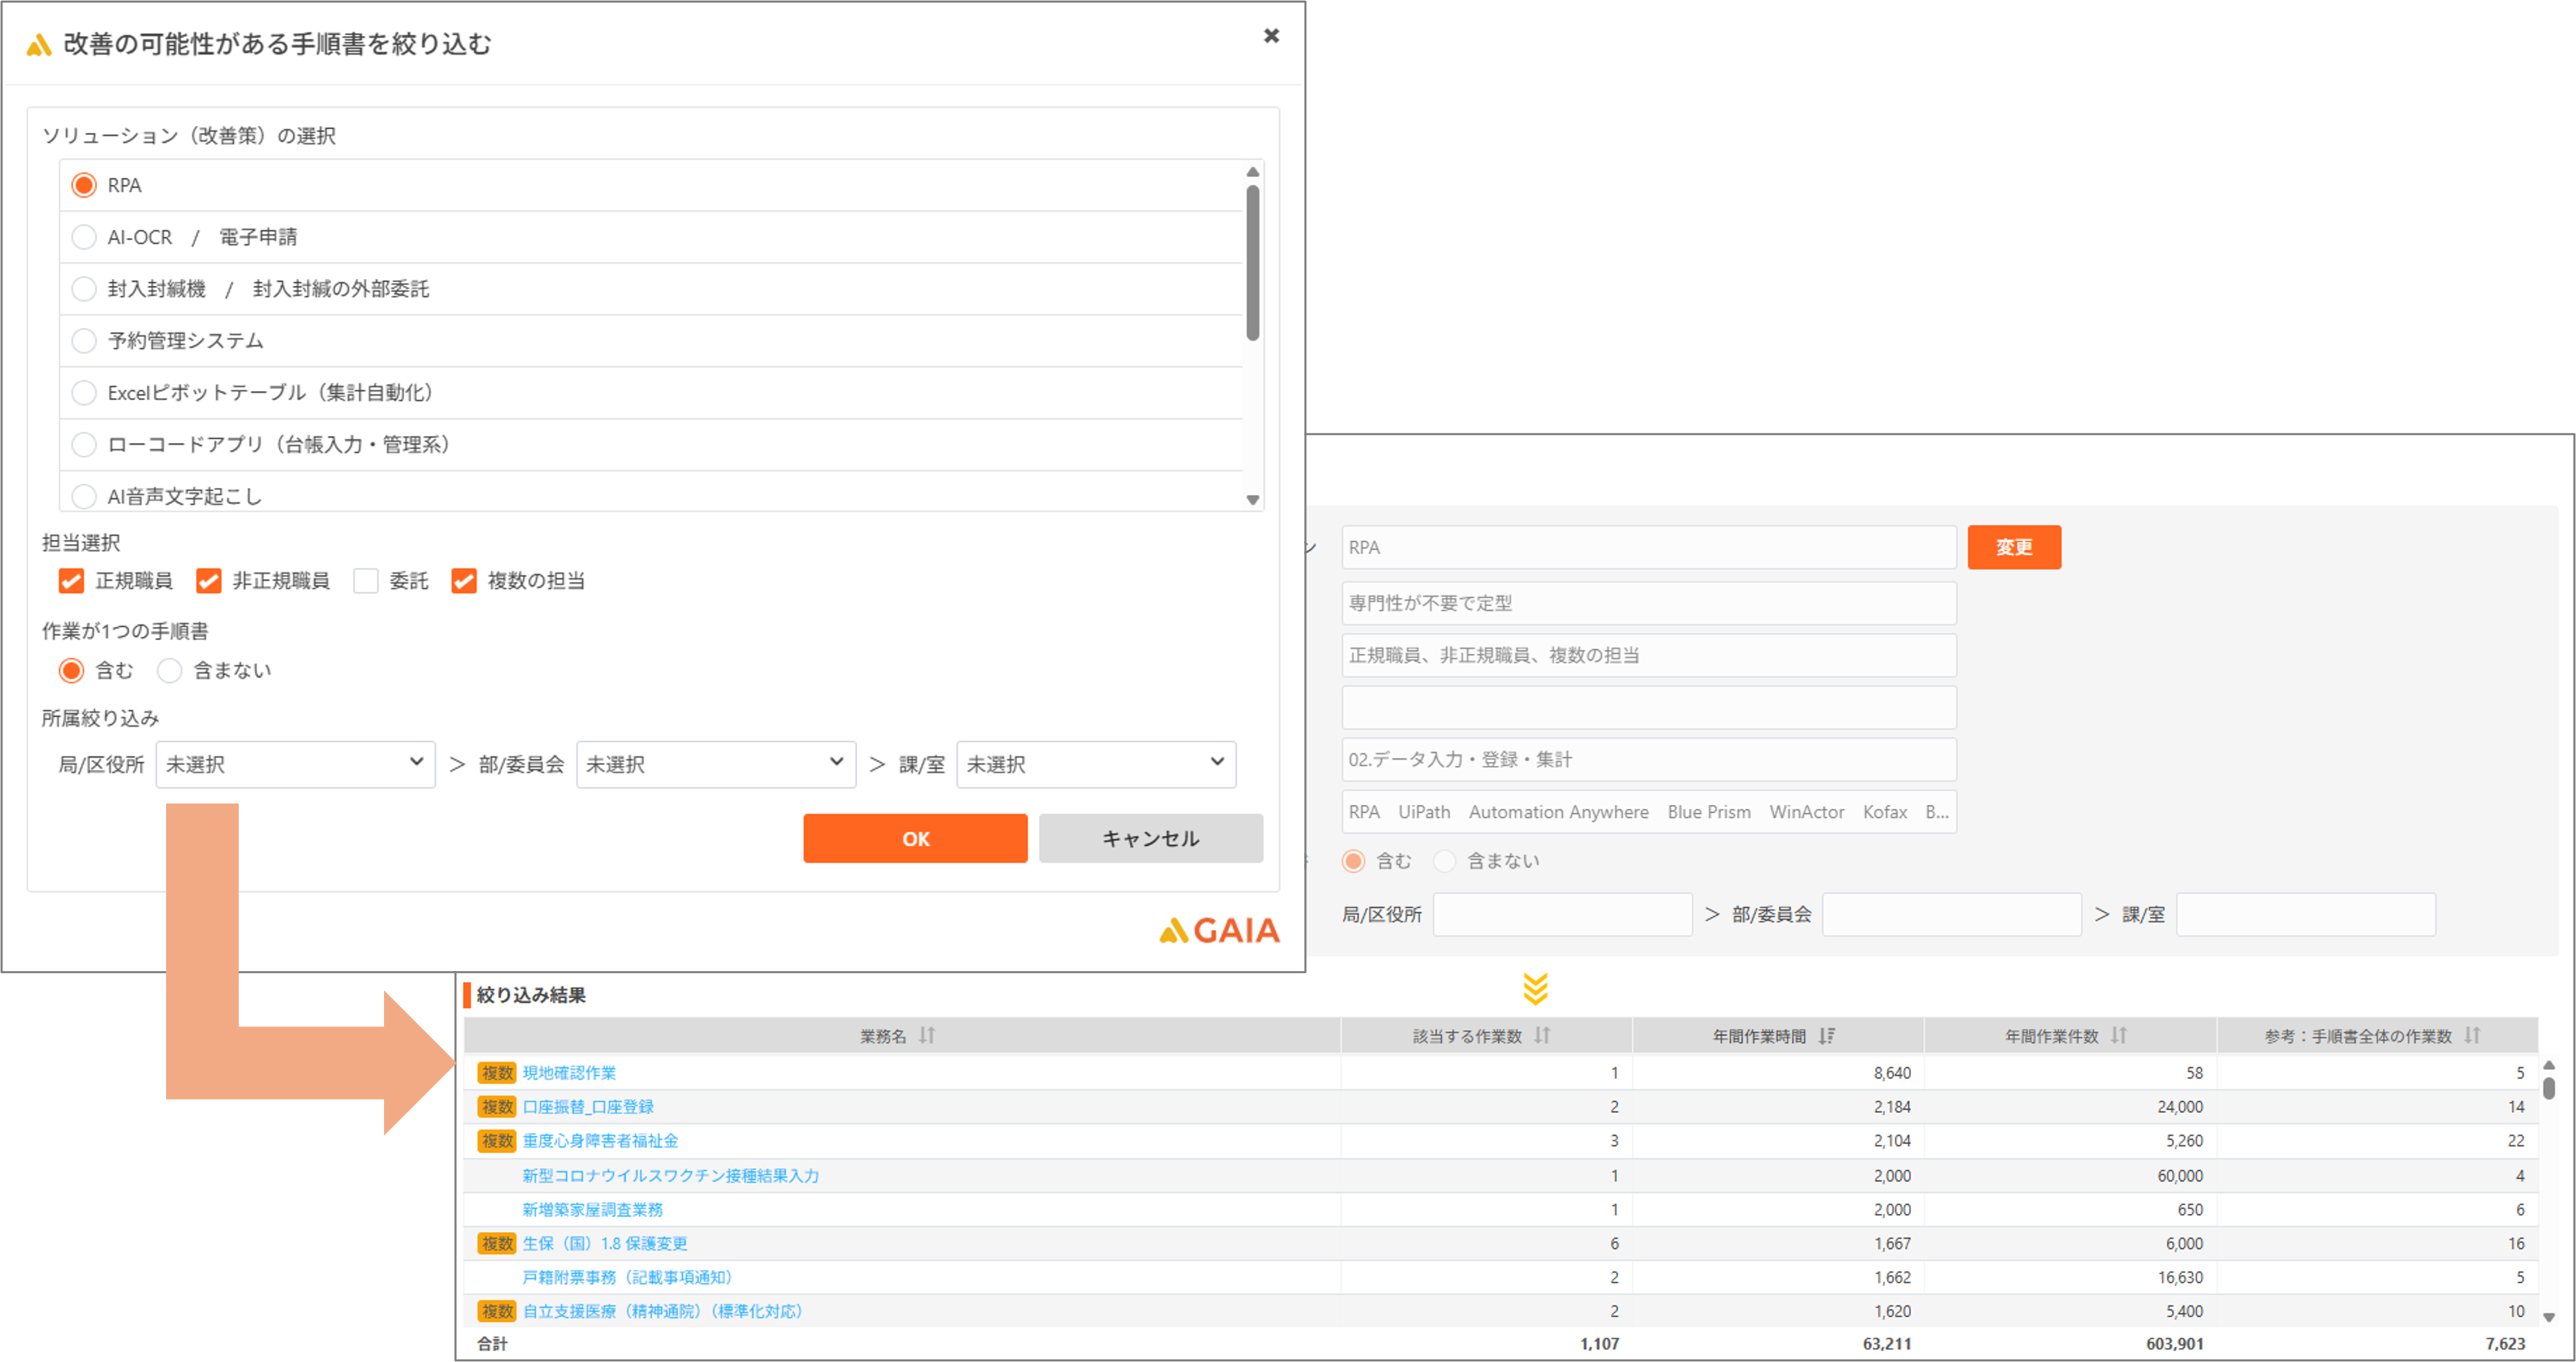Check the 委託 checkbox
Image resolution: width=2576 pixels, height=1362 pixels.
[366, 581]
